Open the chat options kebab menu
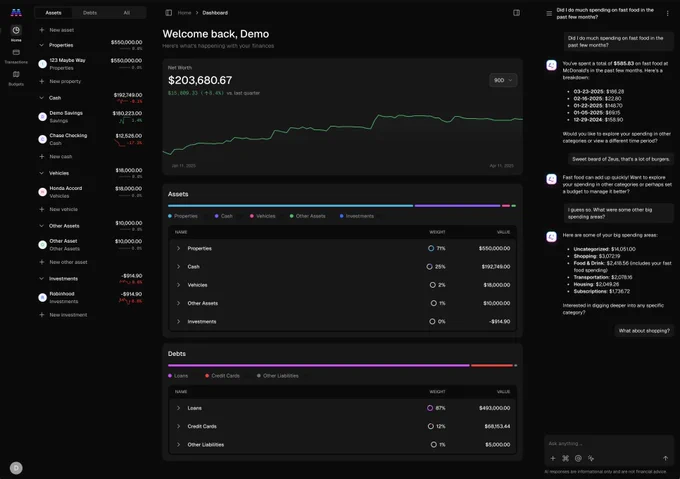 667,13
